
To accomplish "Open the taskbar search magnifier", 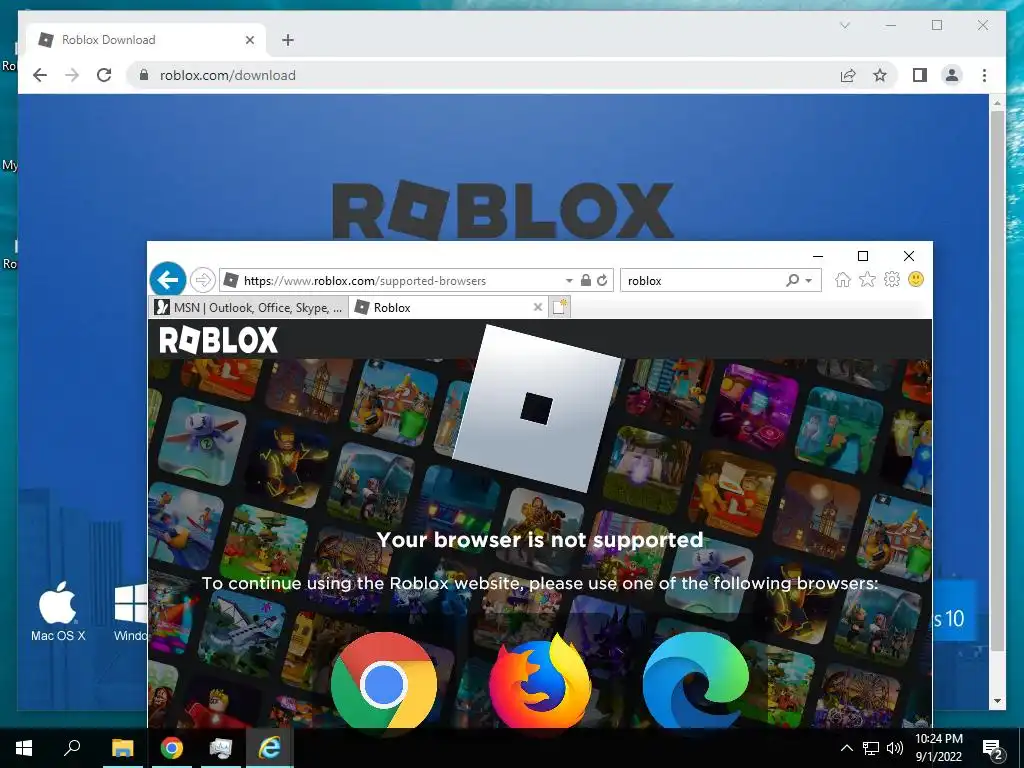I will point(72,748).
